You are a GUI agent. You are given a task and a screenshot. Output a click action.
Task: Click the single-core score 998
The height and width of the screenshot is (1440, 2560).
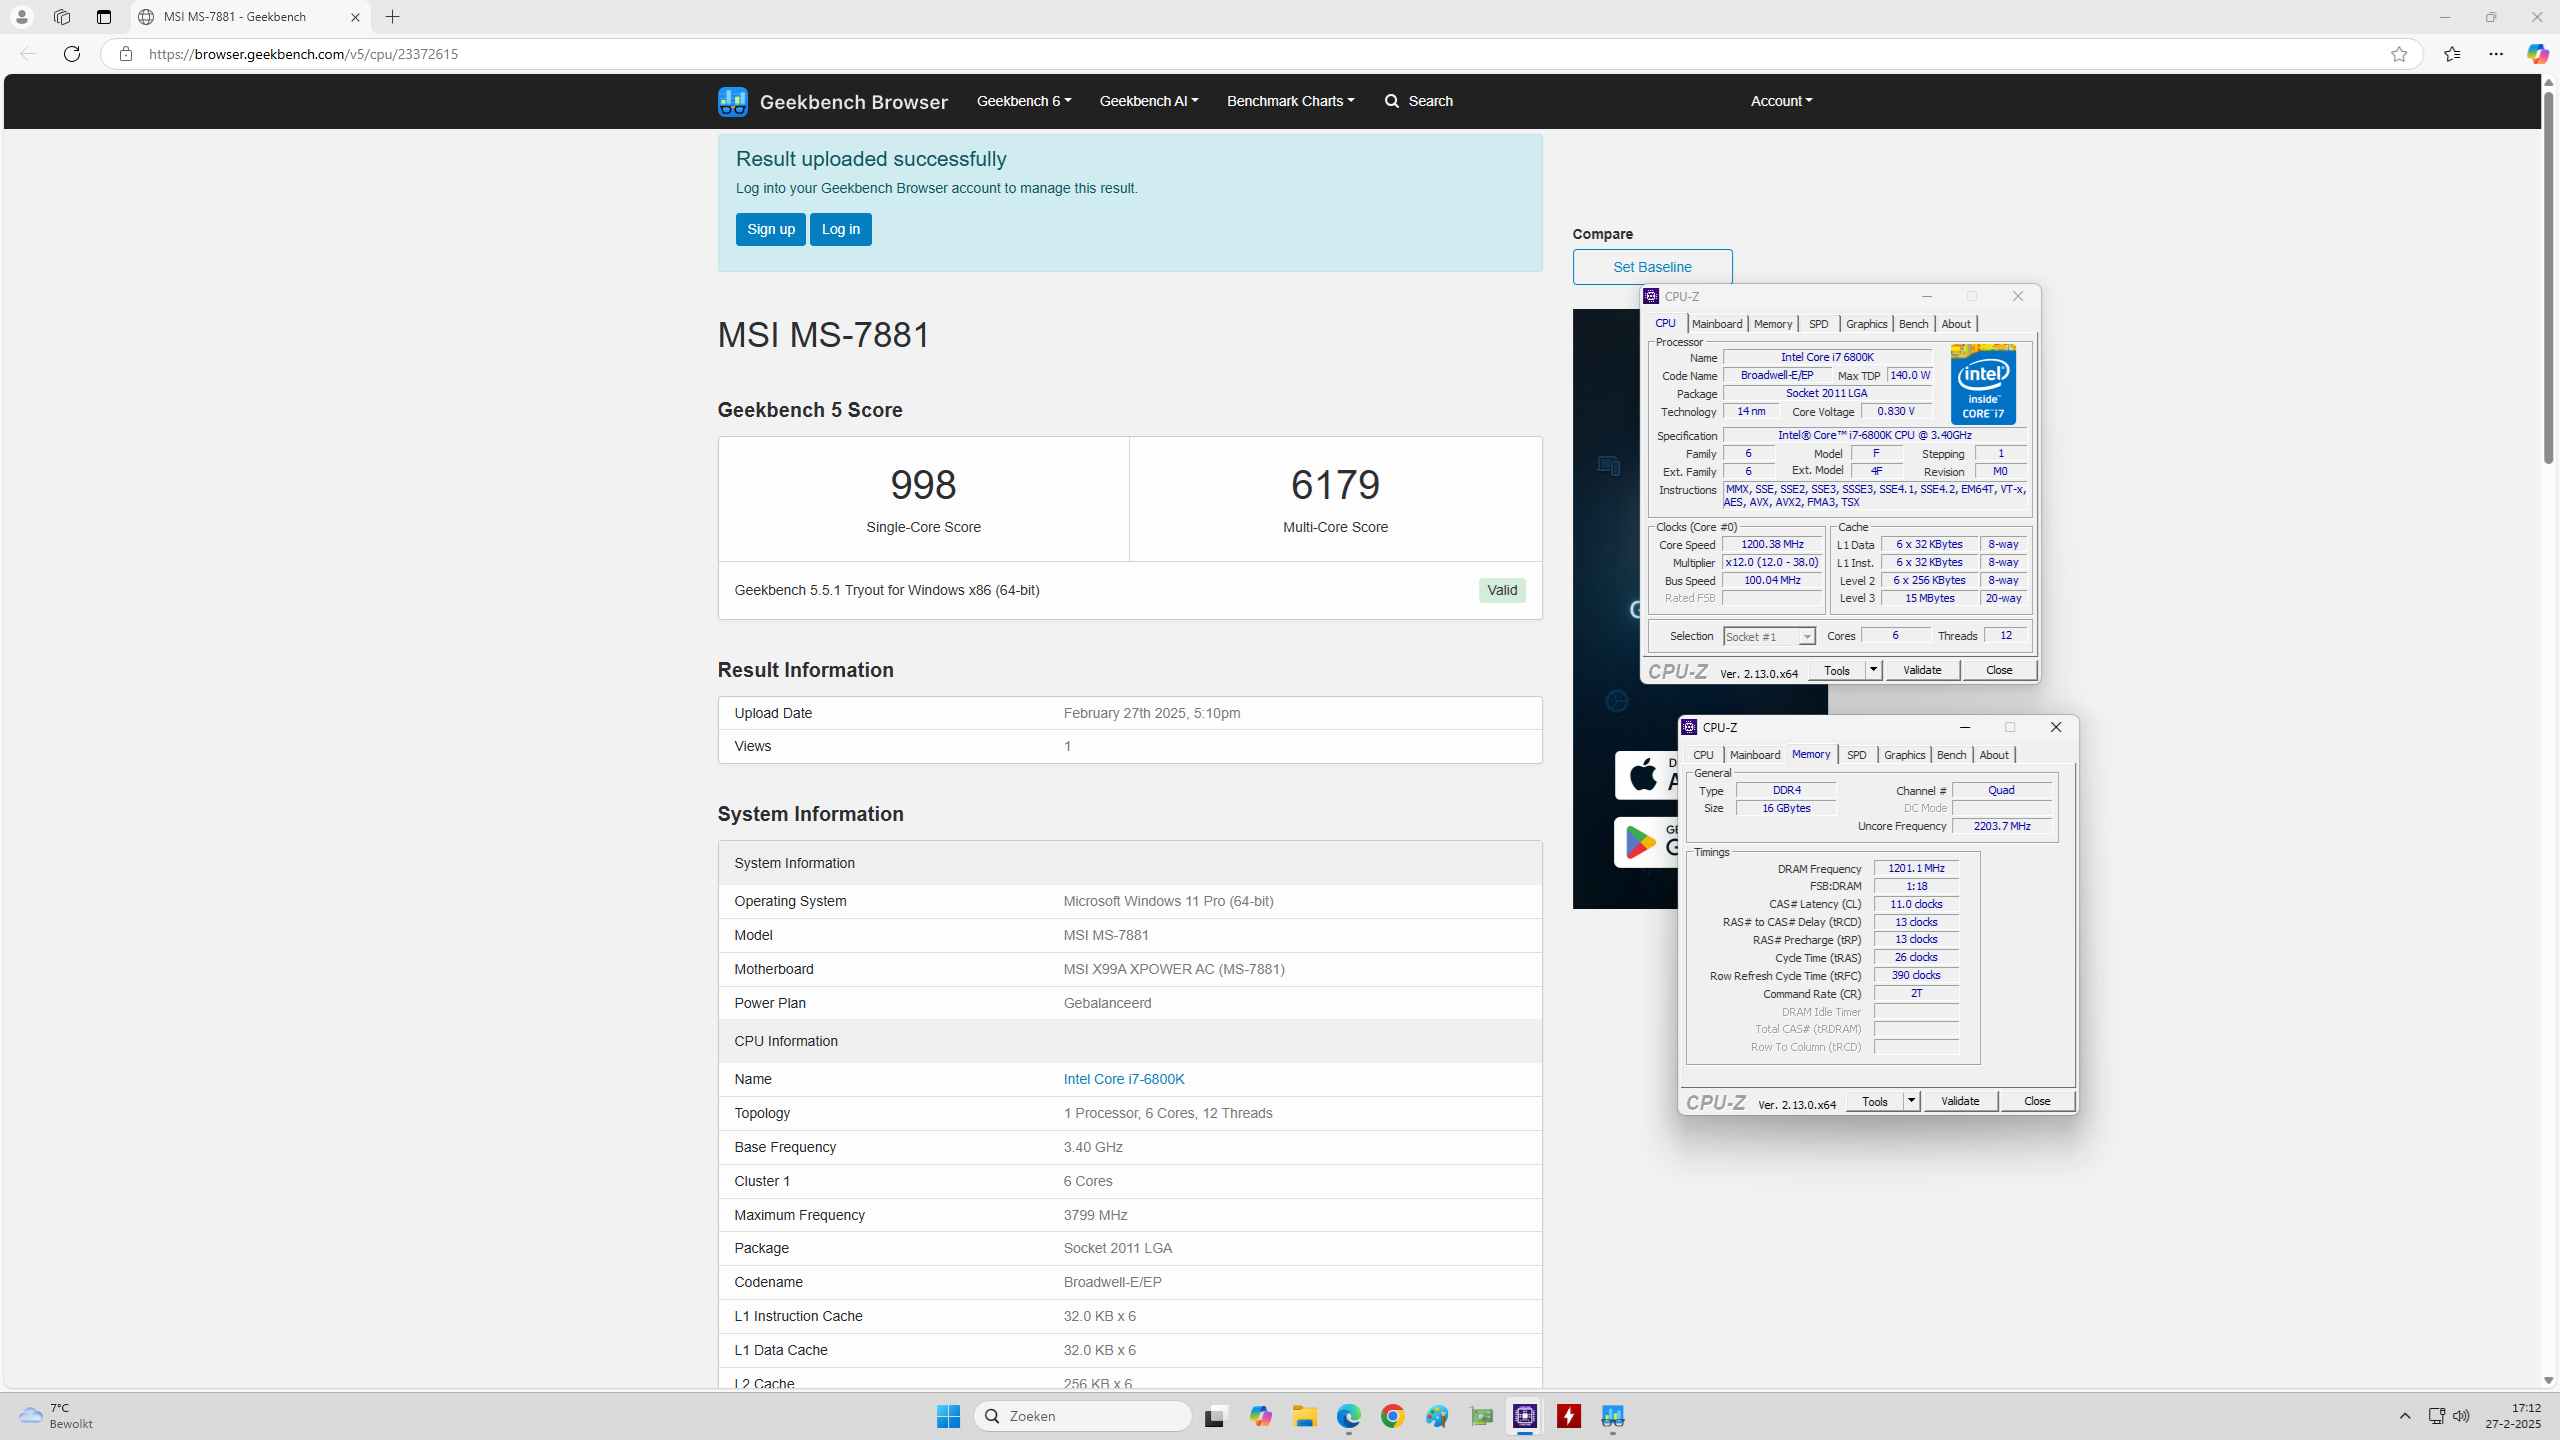pos(923,485)
